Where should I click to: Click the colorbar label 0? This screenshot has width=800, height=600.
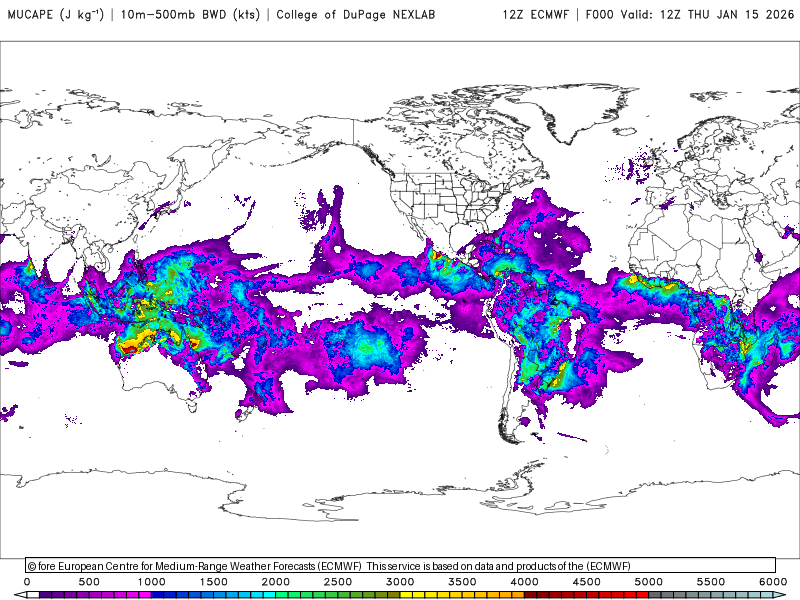click(27, 582)
